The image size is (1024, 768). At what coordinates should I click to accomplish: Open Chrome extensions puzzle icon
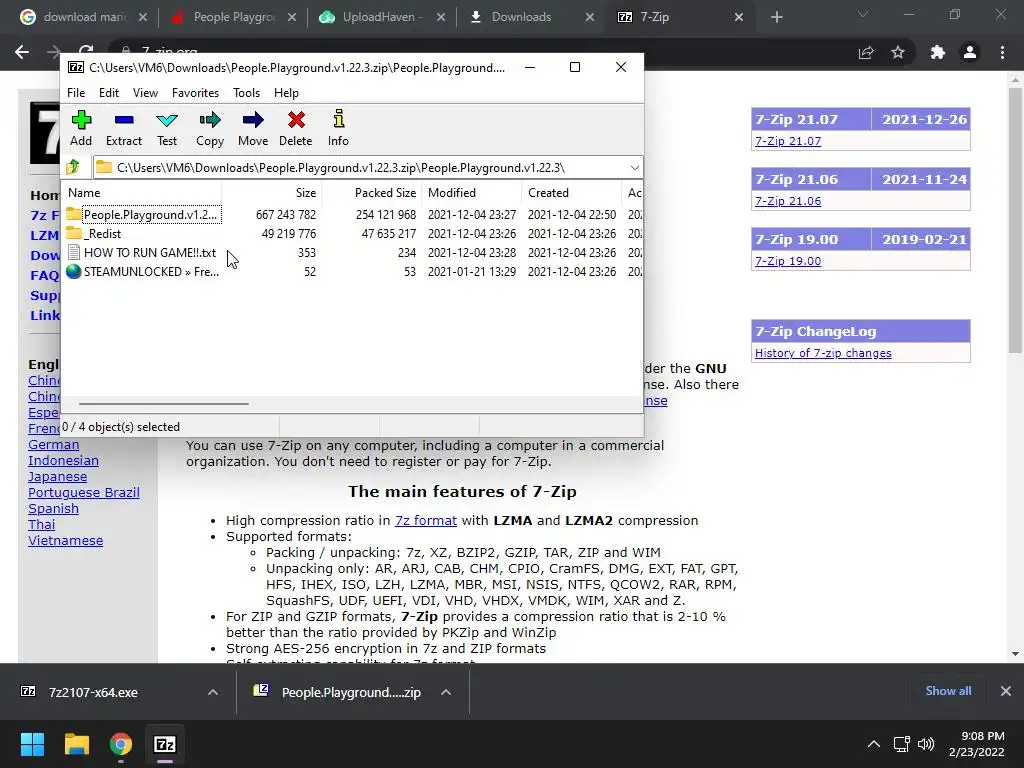pos(938,52)
